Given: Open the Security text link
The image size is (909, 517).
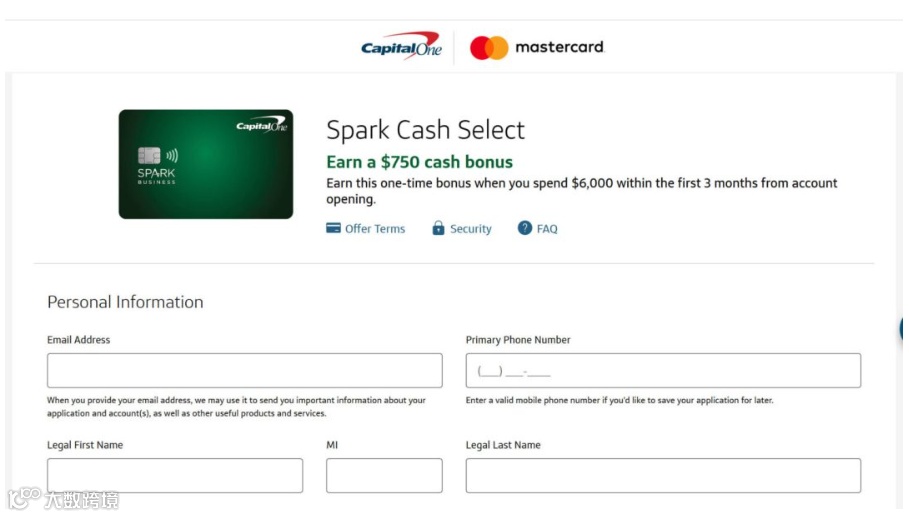Looking at the screenshot, I should point(471,229).
